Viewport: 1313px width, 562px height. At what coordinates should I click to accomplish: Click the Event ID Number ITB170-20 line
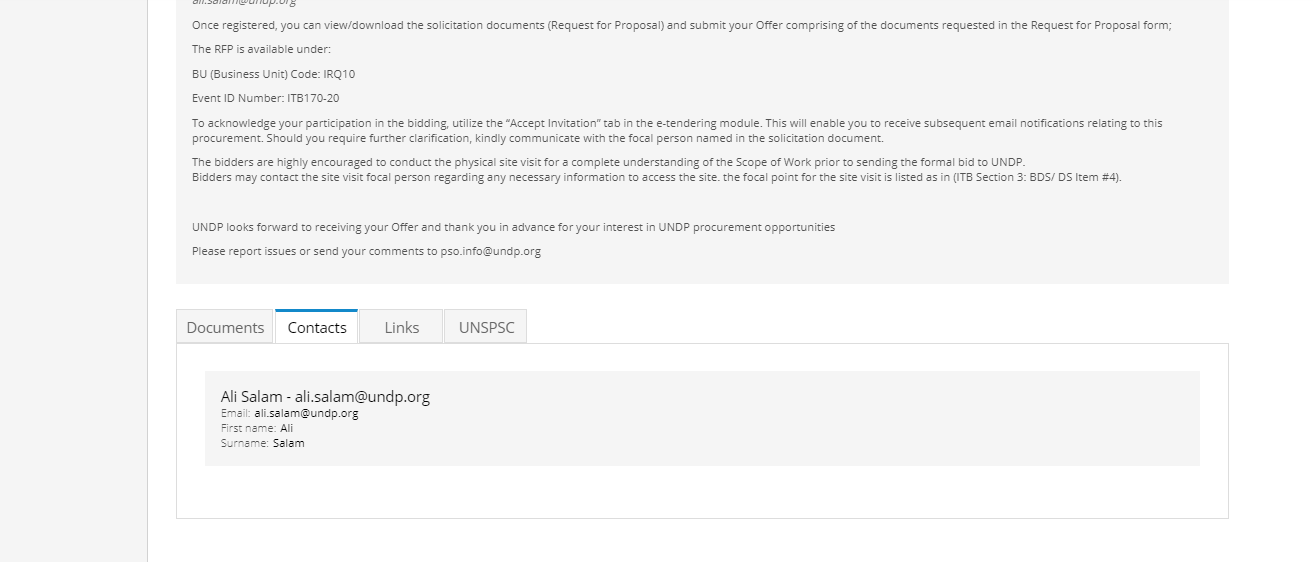(266, 98)
